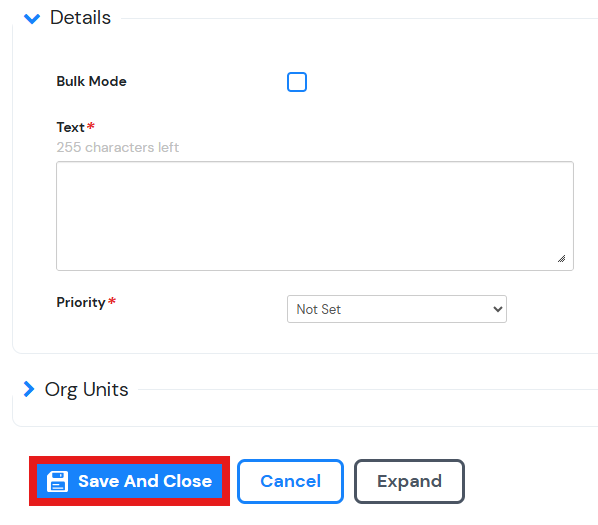Focus the Text message input area

[x=315, y=216]
